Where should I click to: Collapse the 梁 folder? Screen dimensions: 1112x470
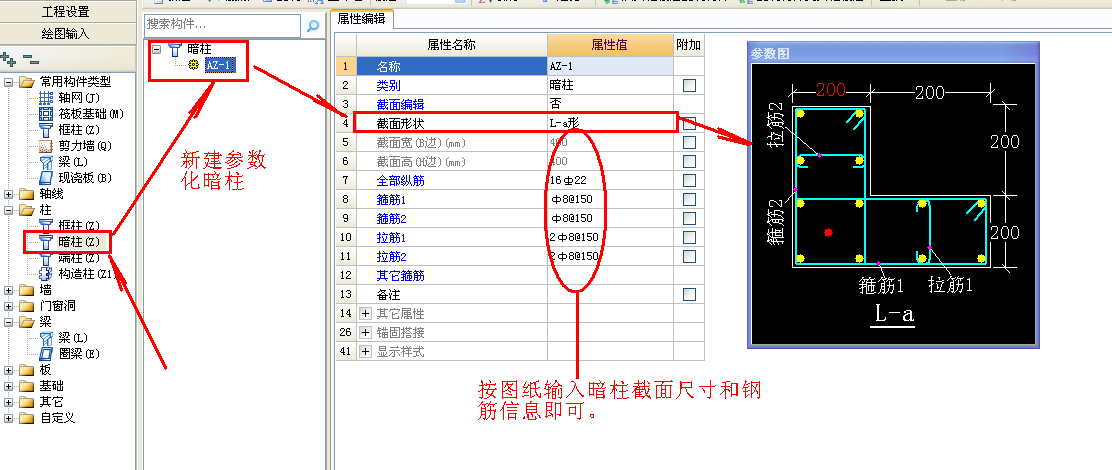9,322
